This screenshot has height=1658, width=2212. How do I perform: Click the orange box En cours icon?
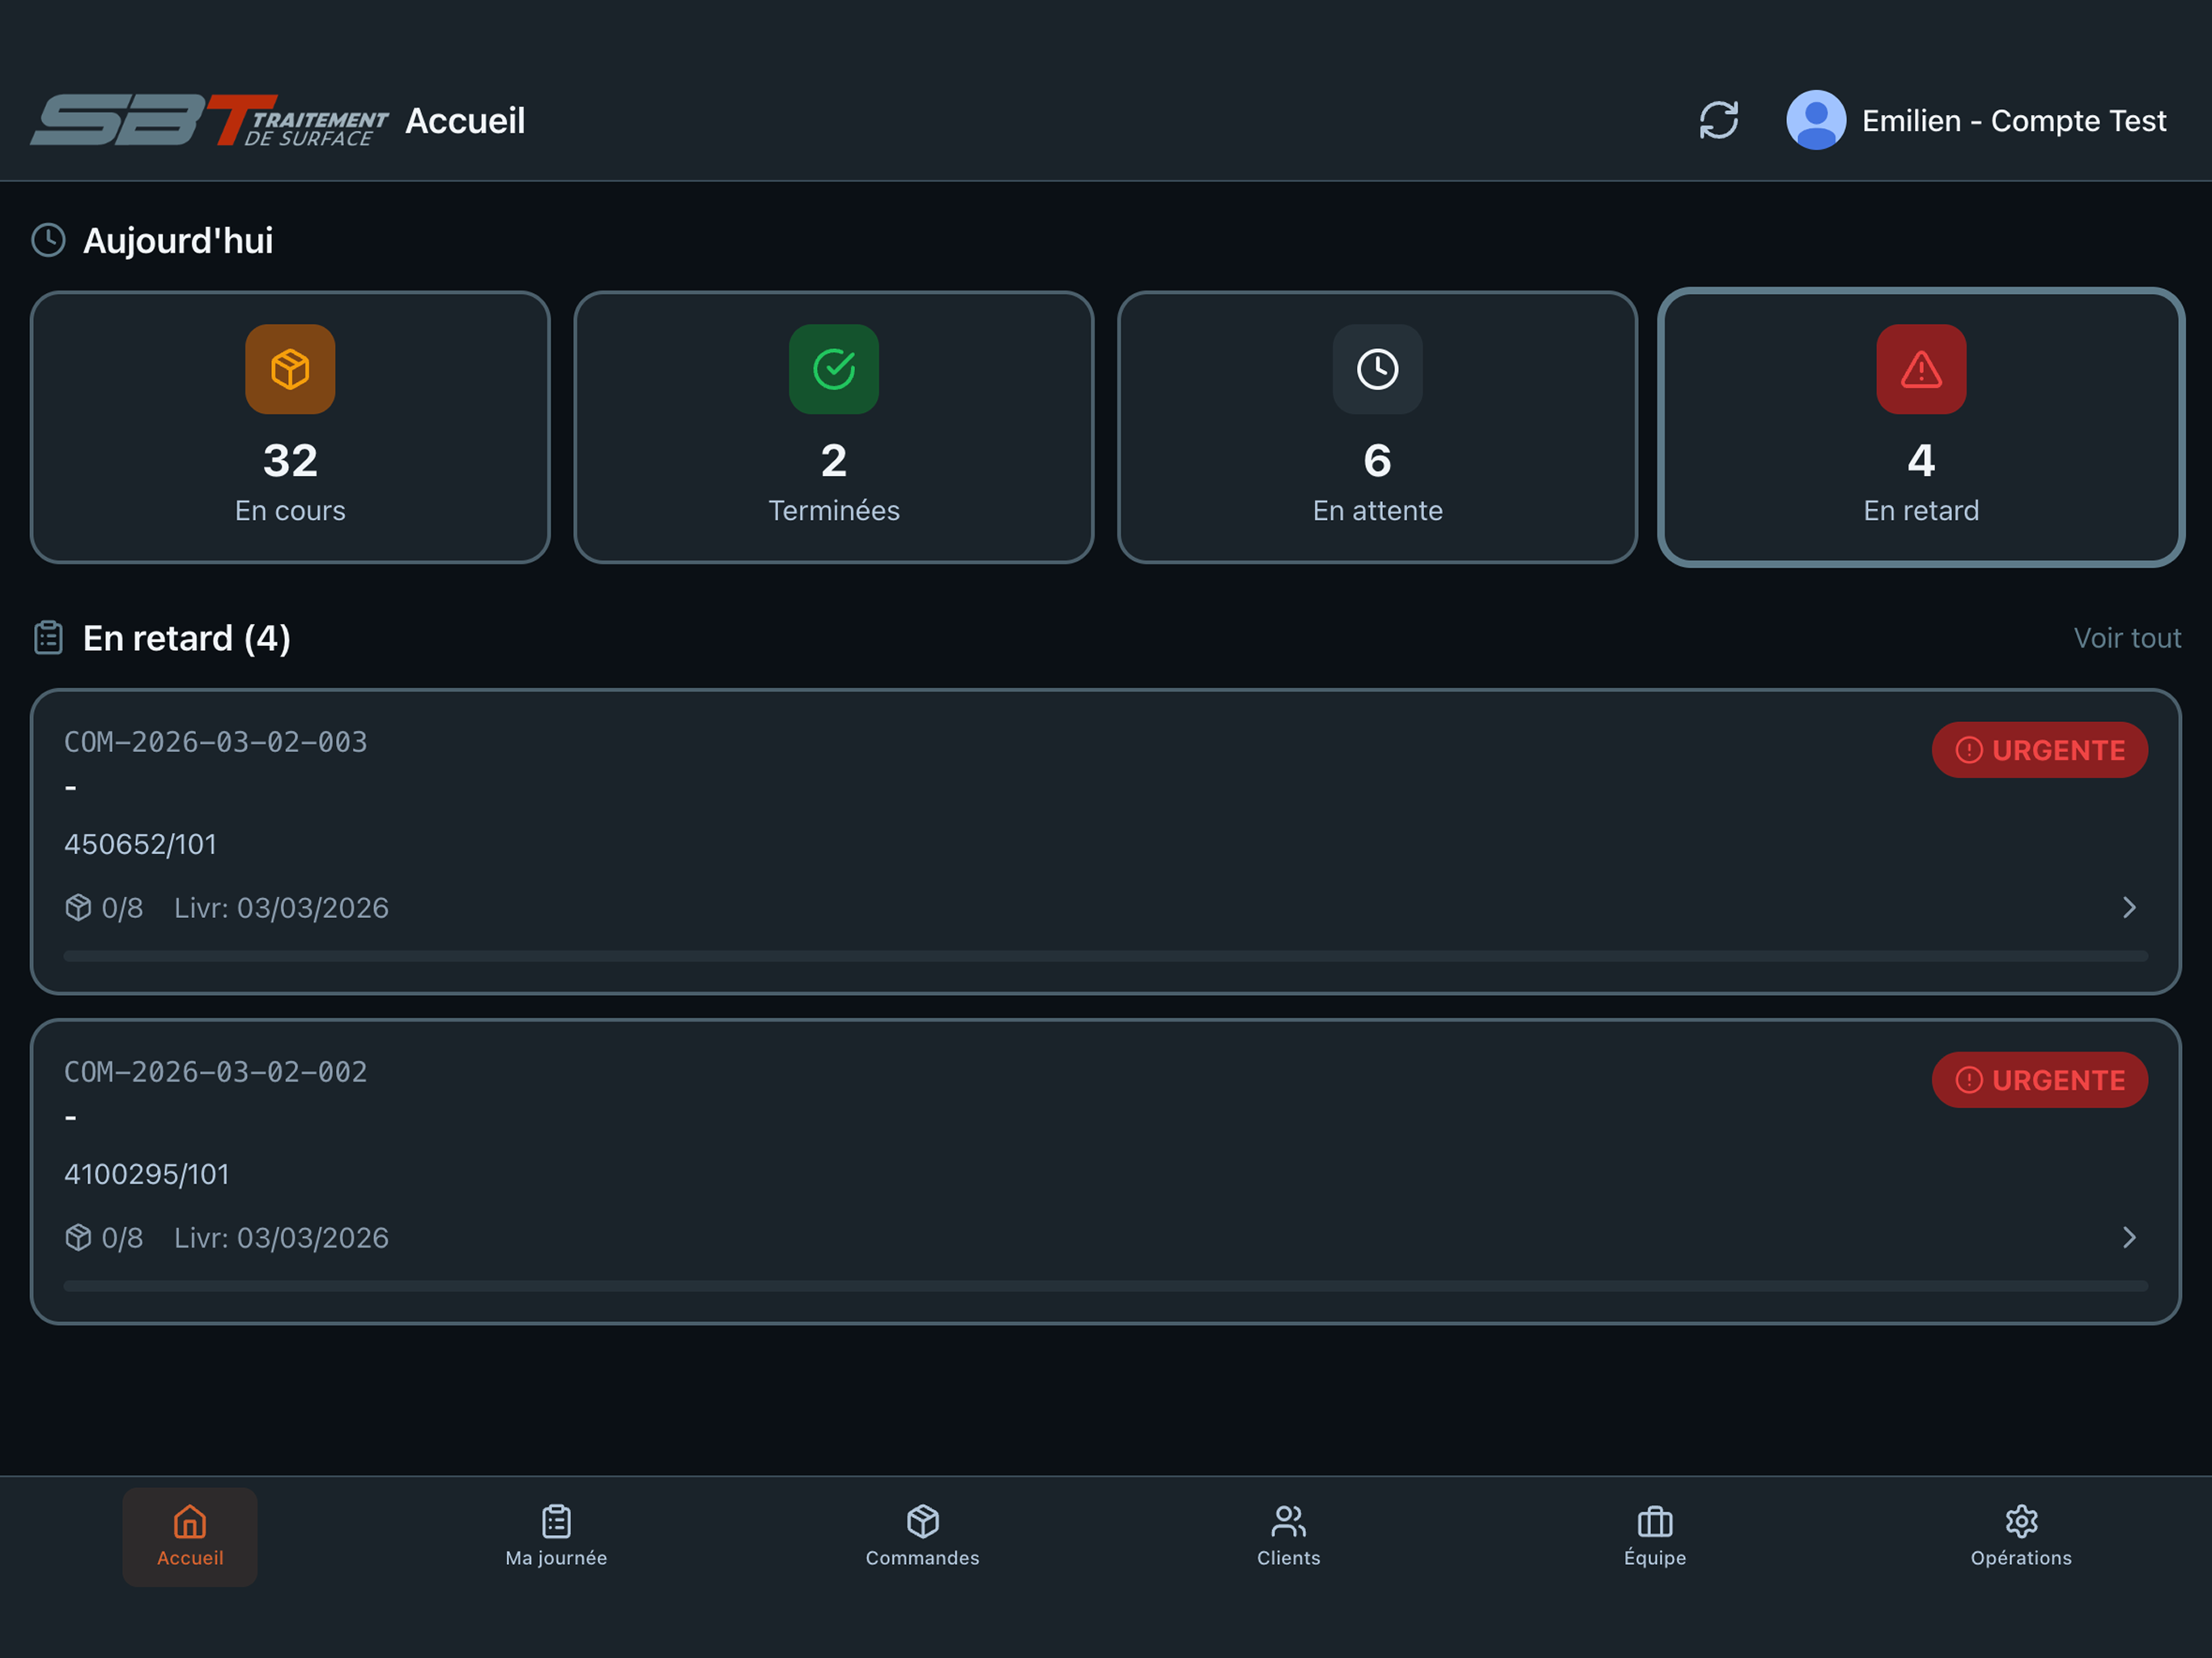290,369
